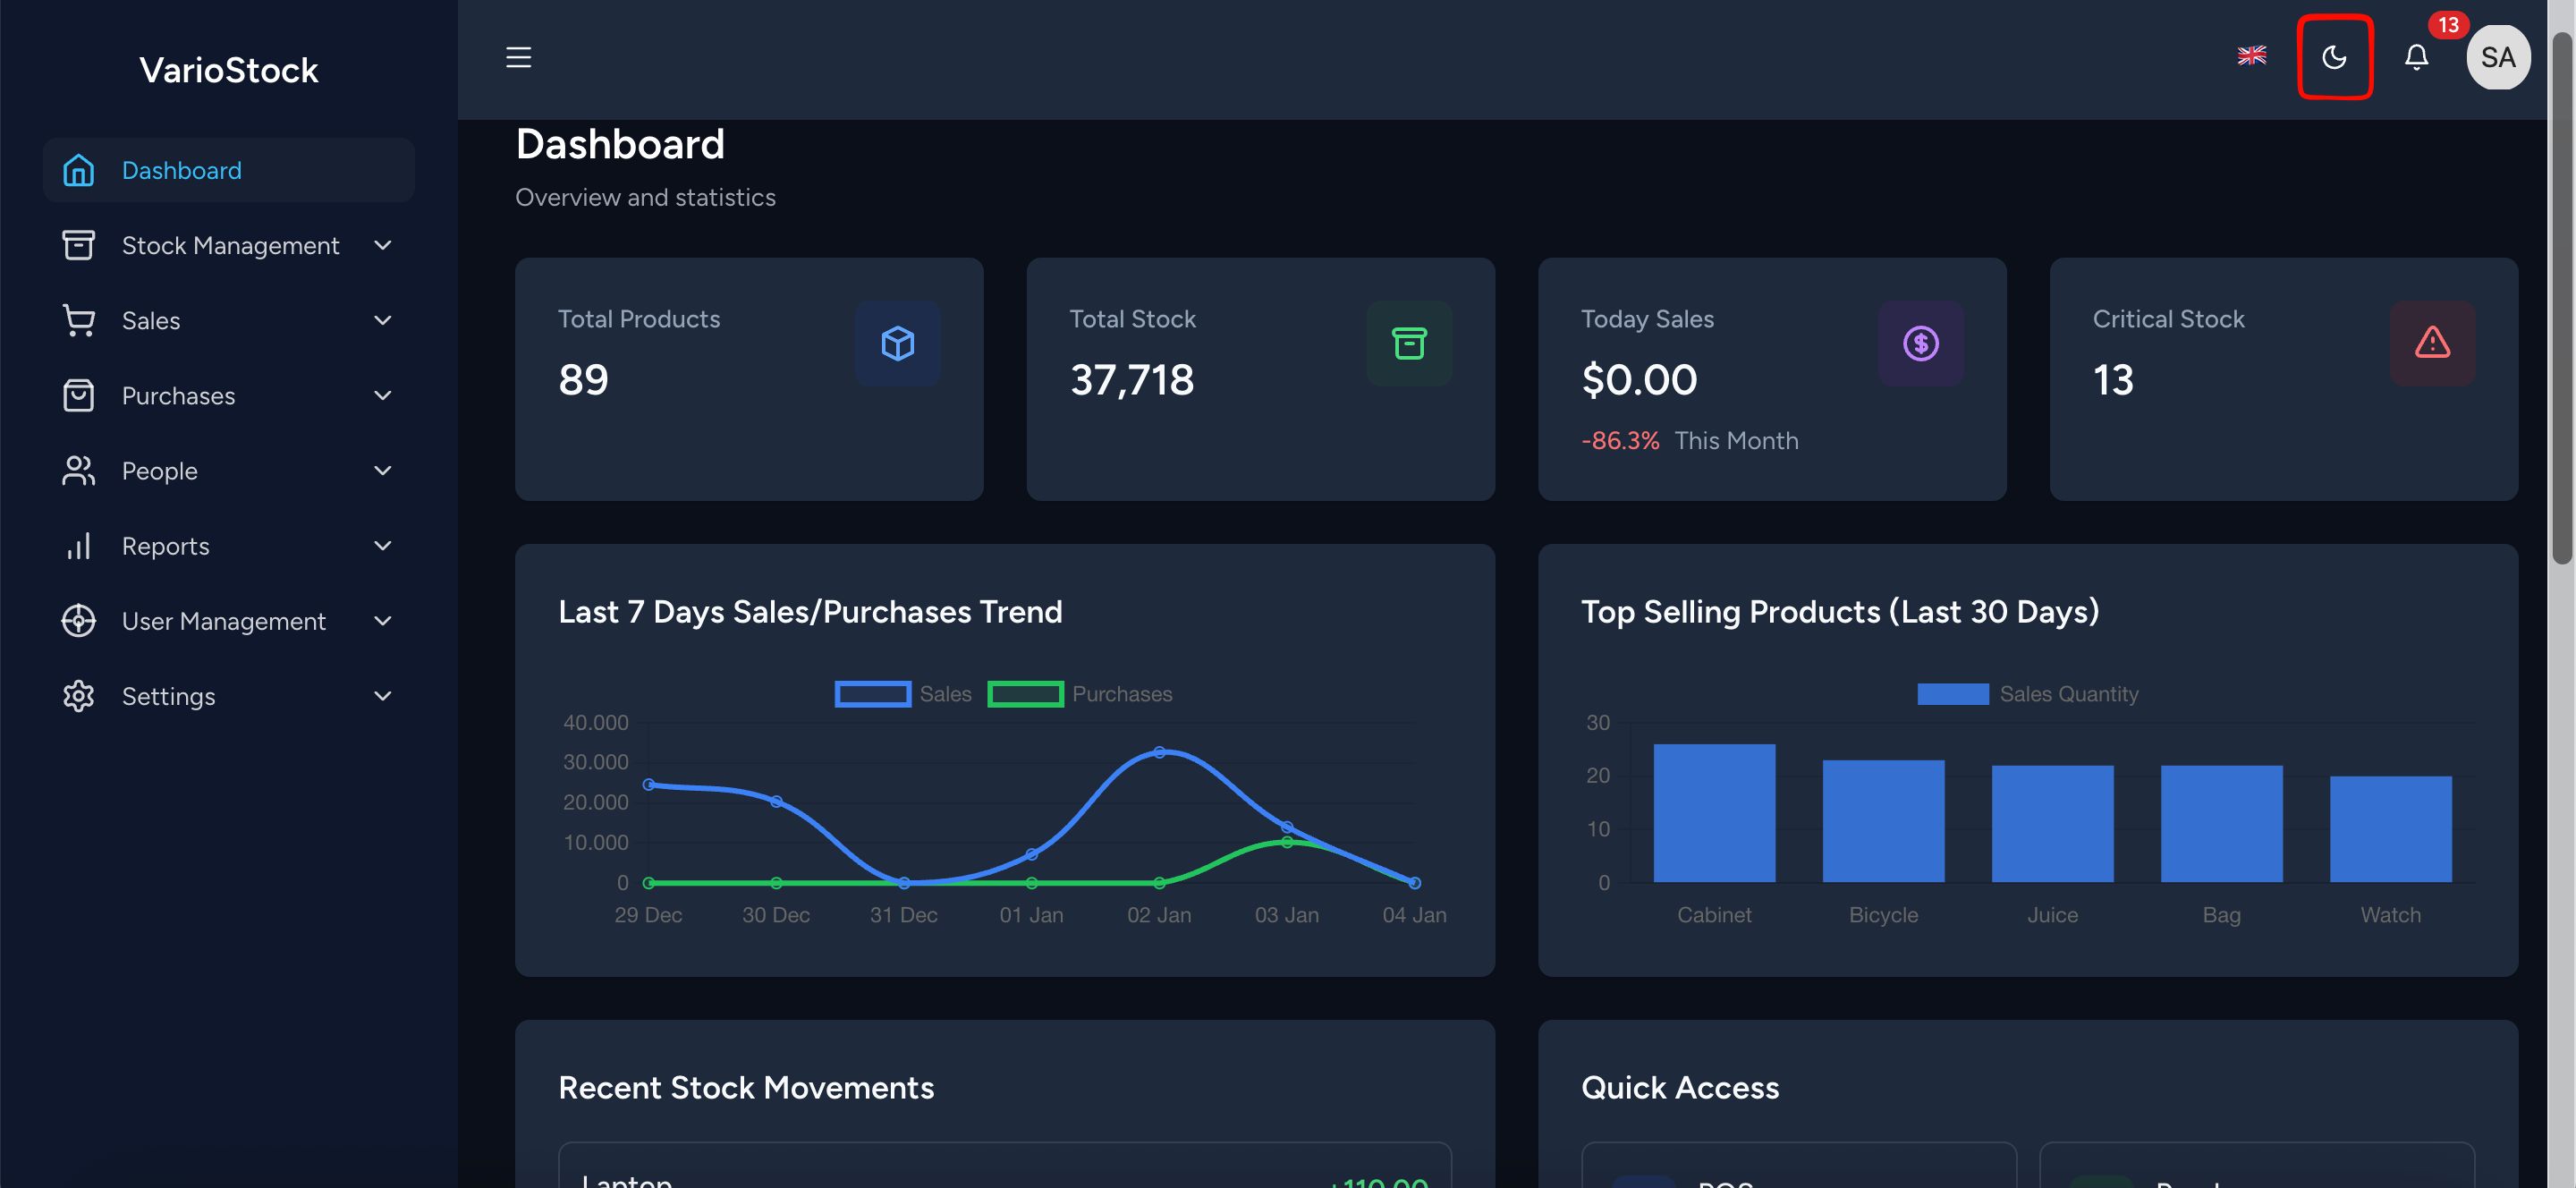Toggle Sales series in chart legend
Viewport: 2576px width, 1188px height.
click(872, 694)
